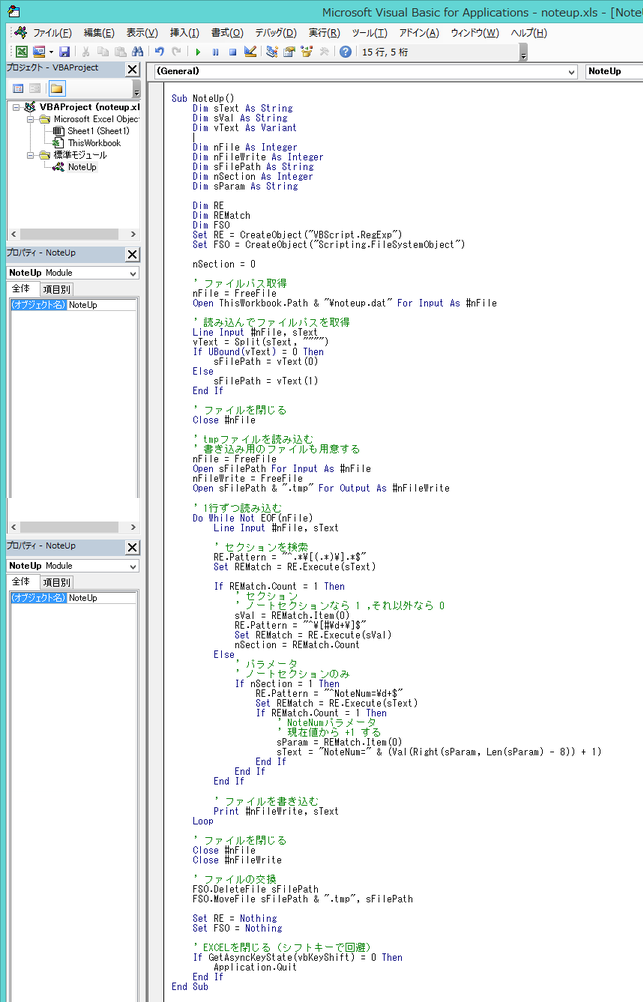Click the 'Sub NoteUp()' code line
The image size is (643, 1002).
(x=203, y=98)
